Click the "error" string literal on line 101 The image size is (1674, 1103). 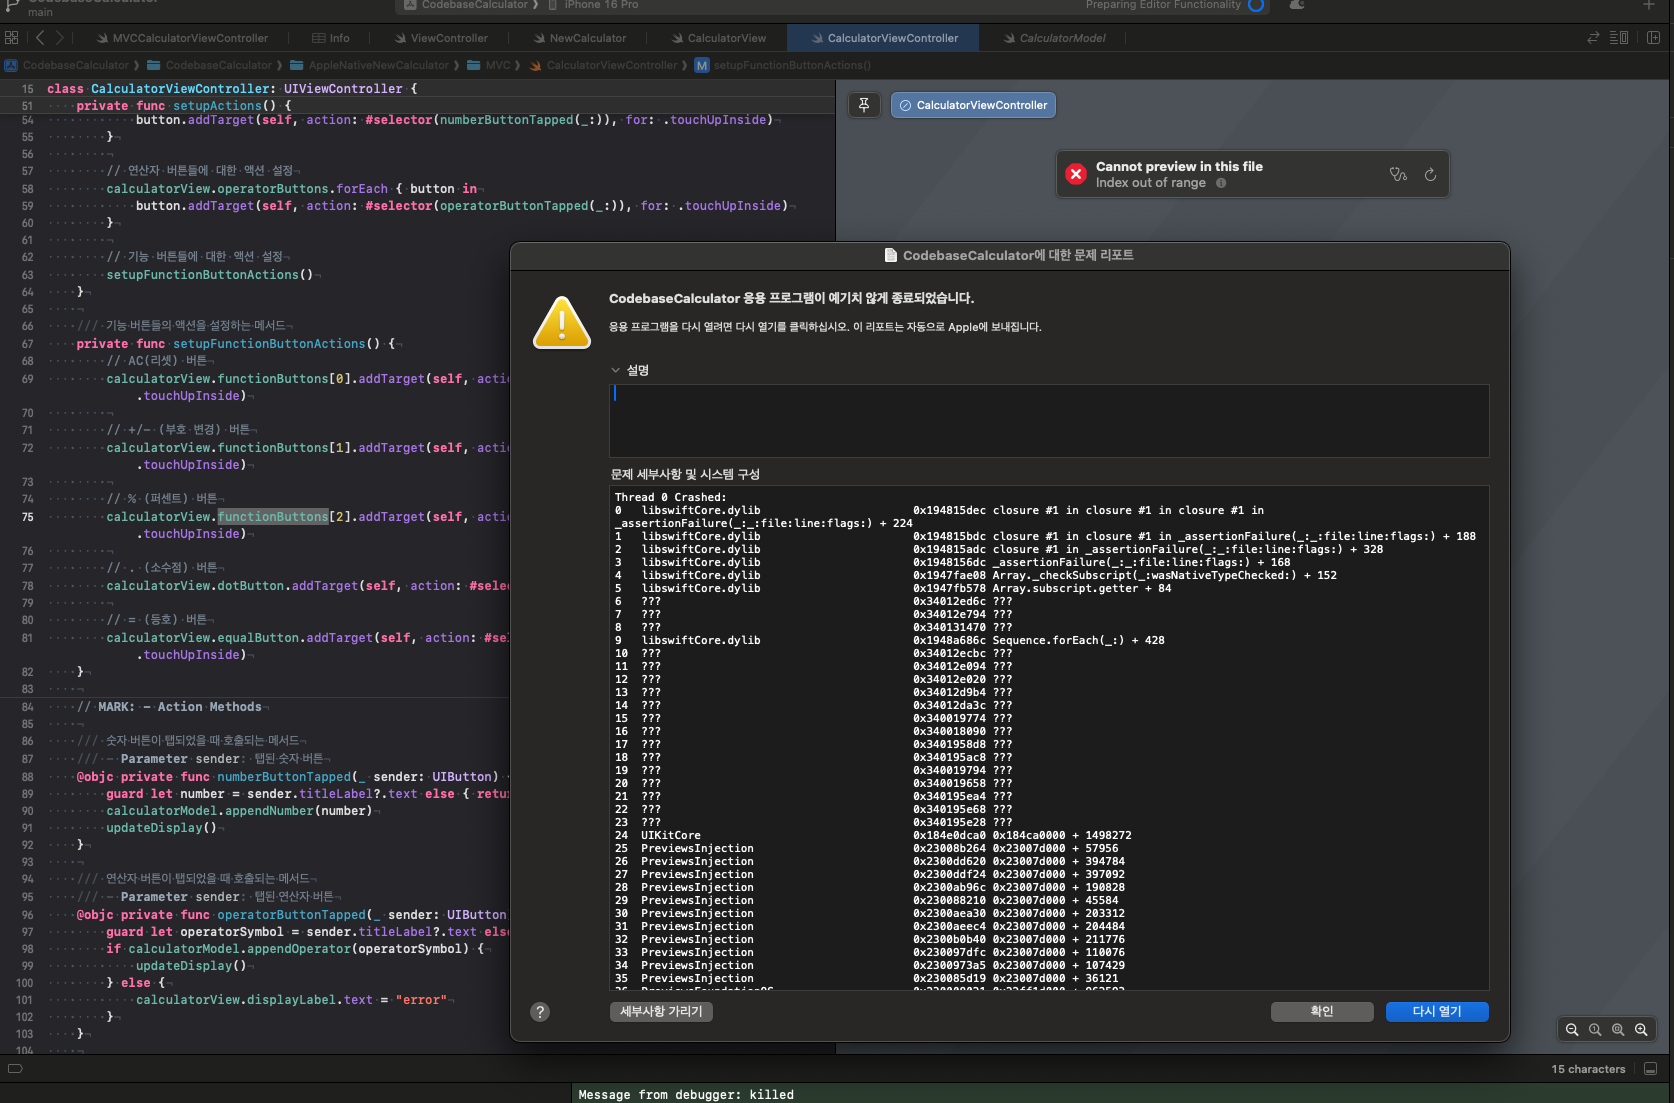(x=421, y=1000)
